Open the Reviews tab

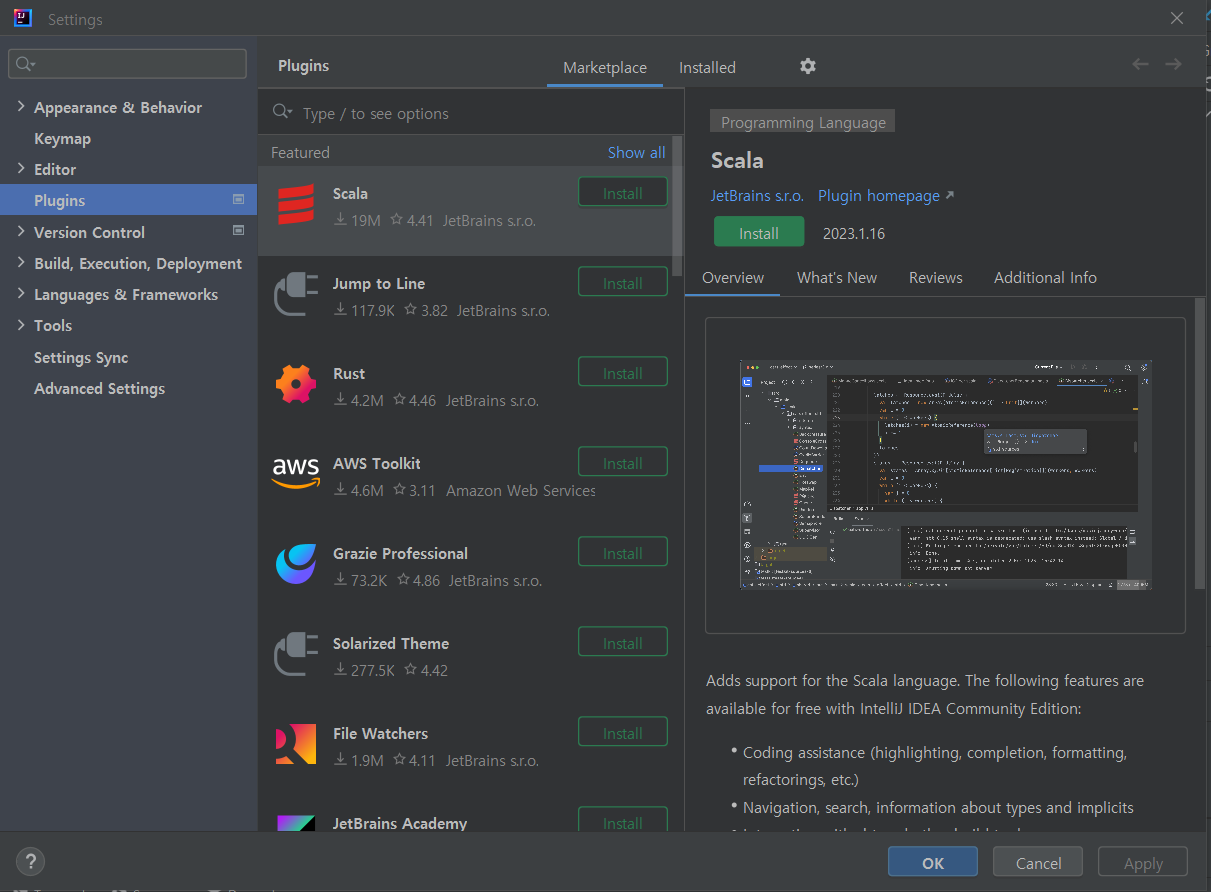(936, 278)
